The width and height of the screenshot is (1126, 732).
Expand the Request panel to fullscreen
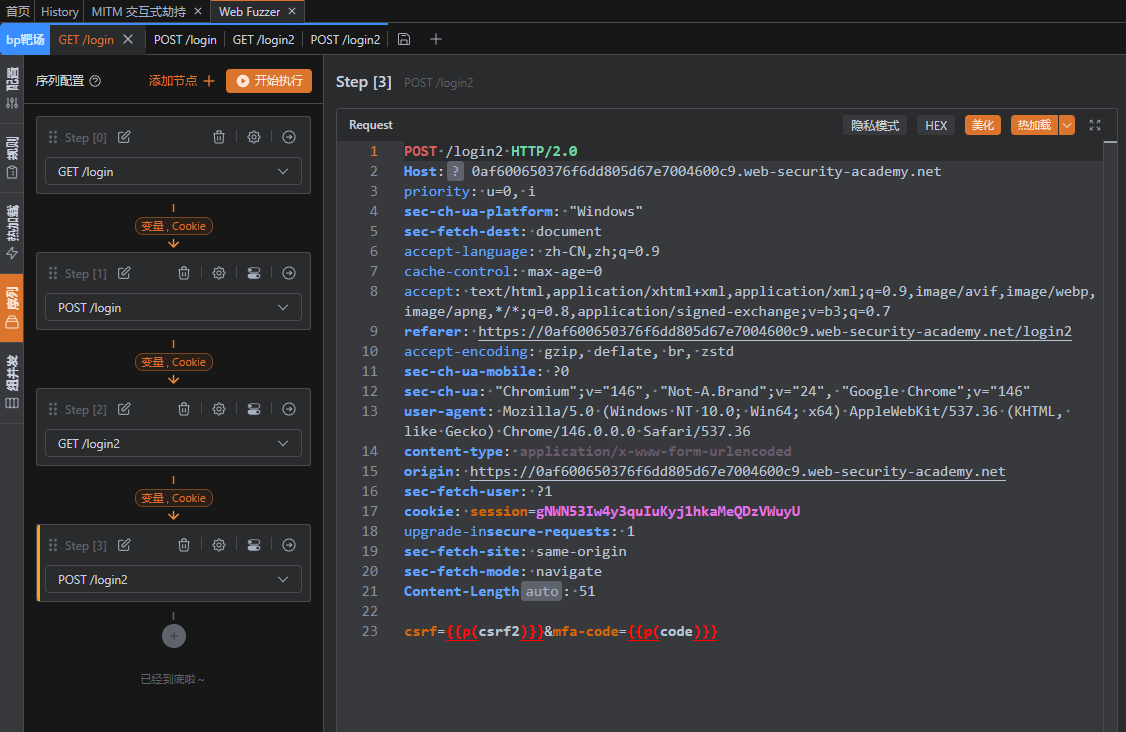[x=1095, y=125]
